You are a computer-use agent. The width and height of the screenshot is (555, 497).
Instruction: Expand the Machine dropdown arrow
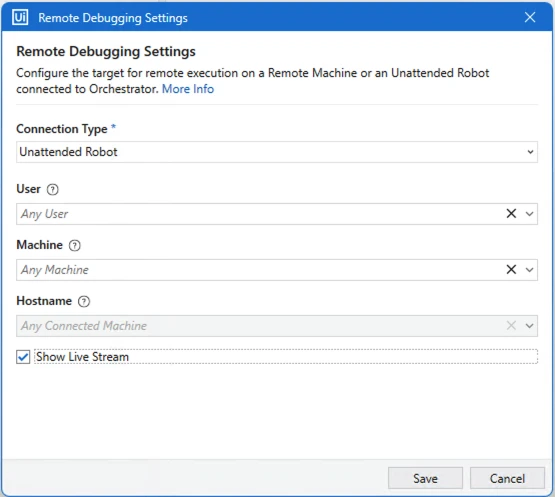pyautogui.click(x=530, y=270)
